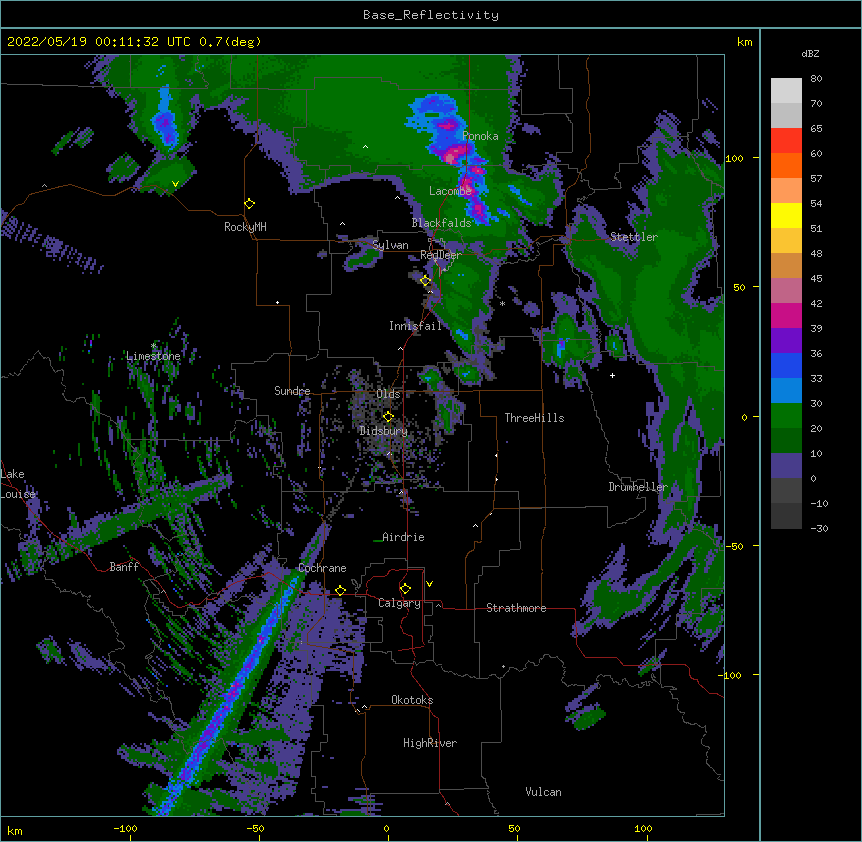This screenshot has height=842, width=862.
Task: Click the RockyMH label
Action: click(x=245, y=227)
